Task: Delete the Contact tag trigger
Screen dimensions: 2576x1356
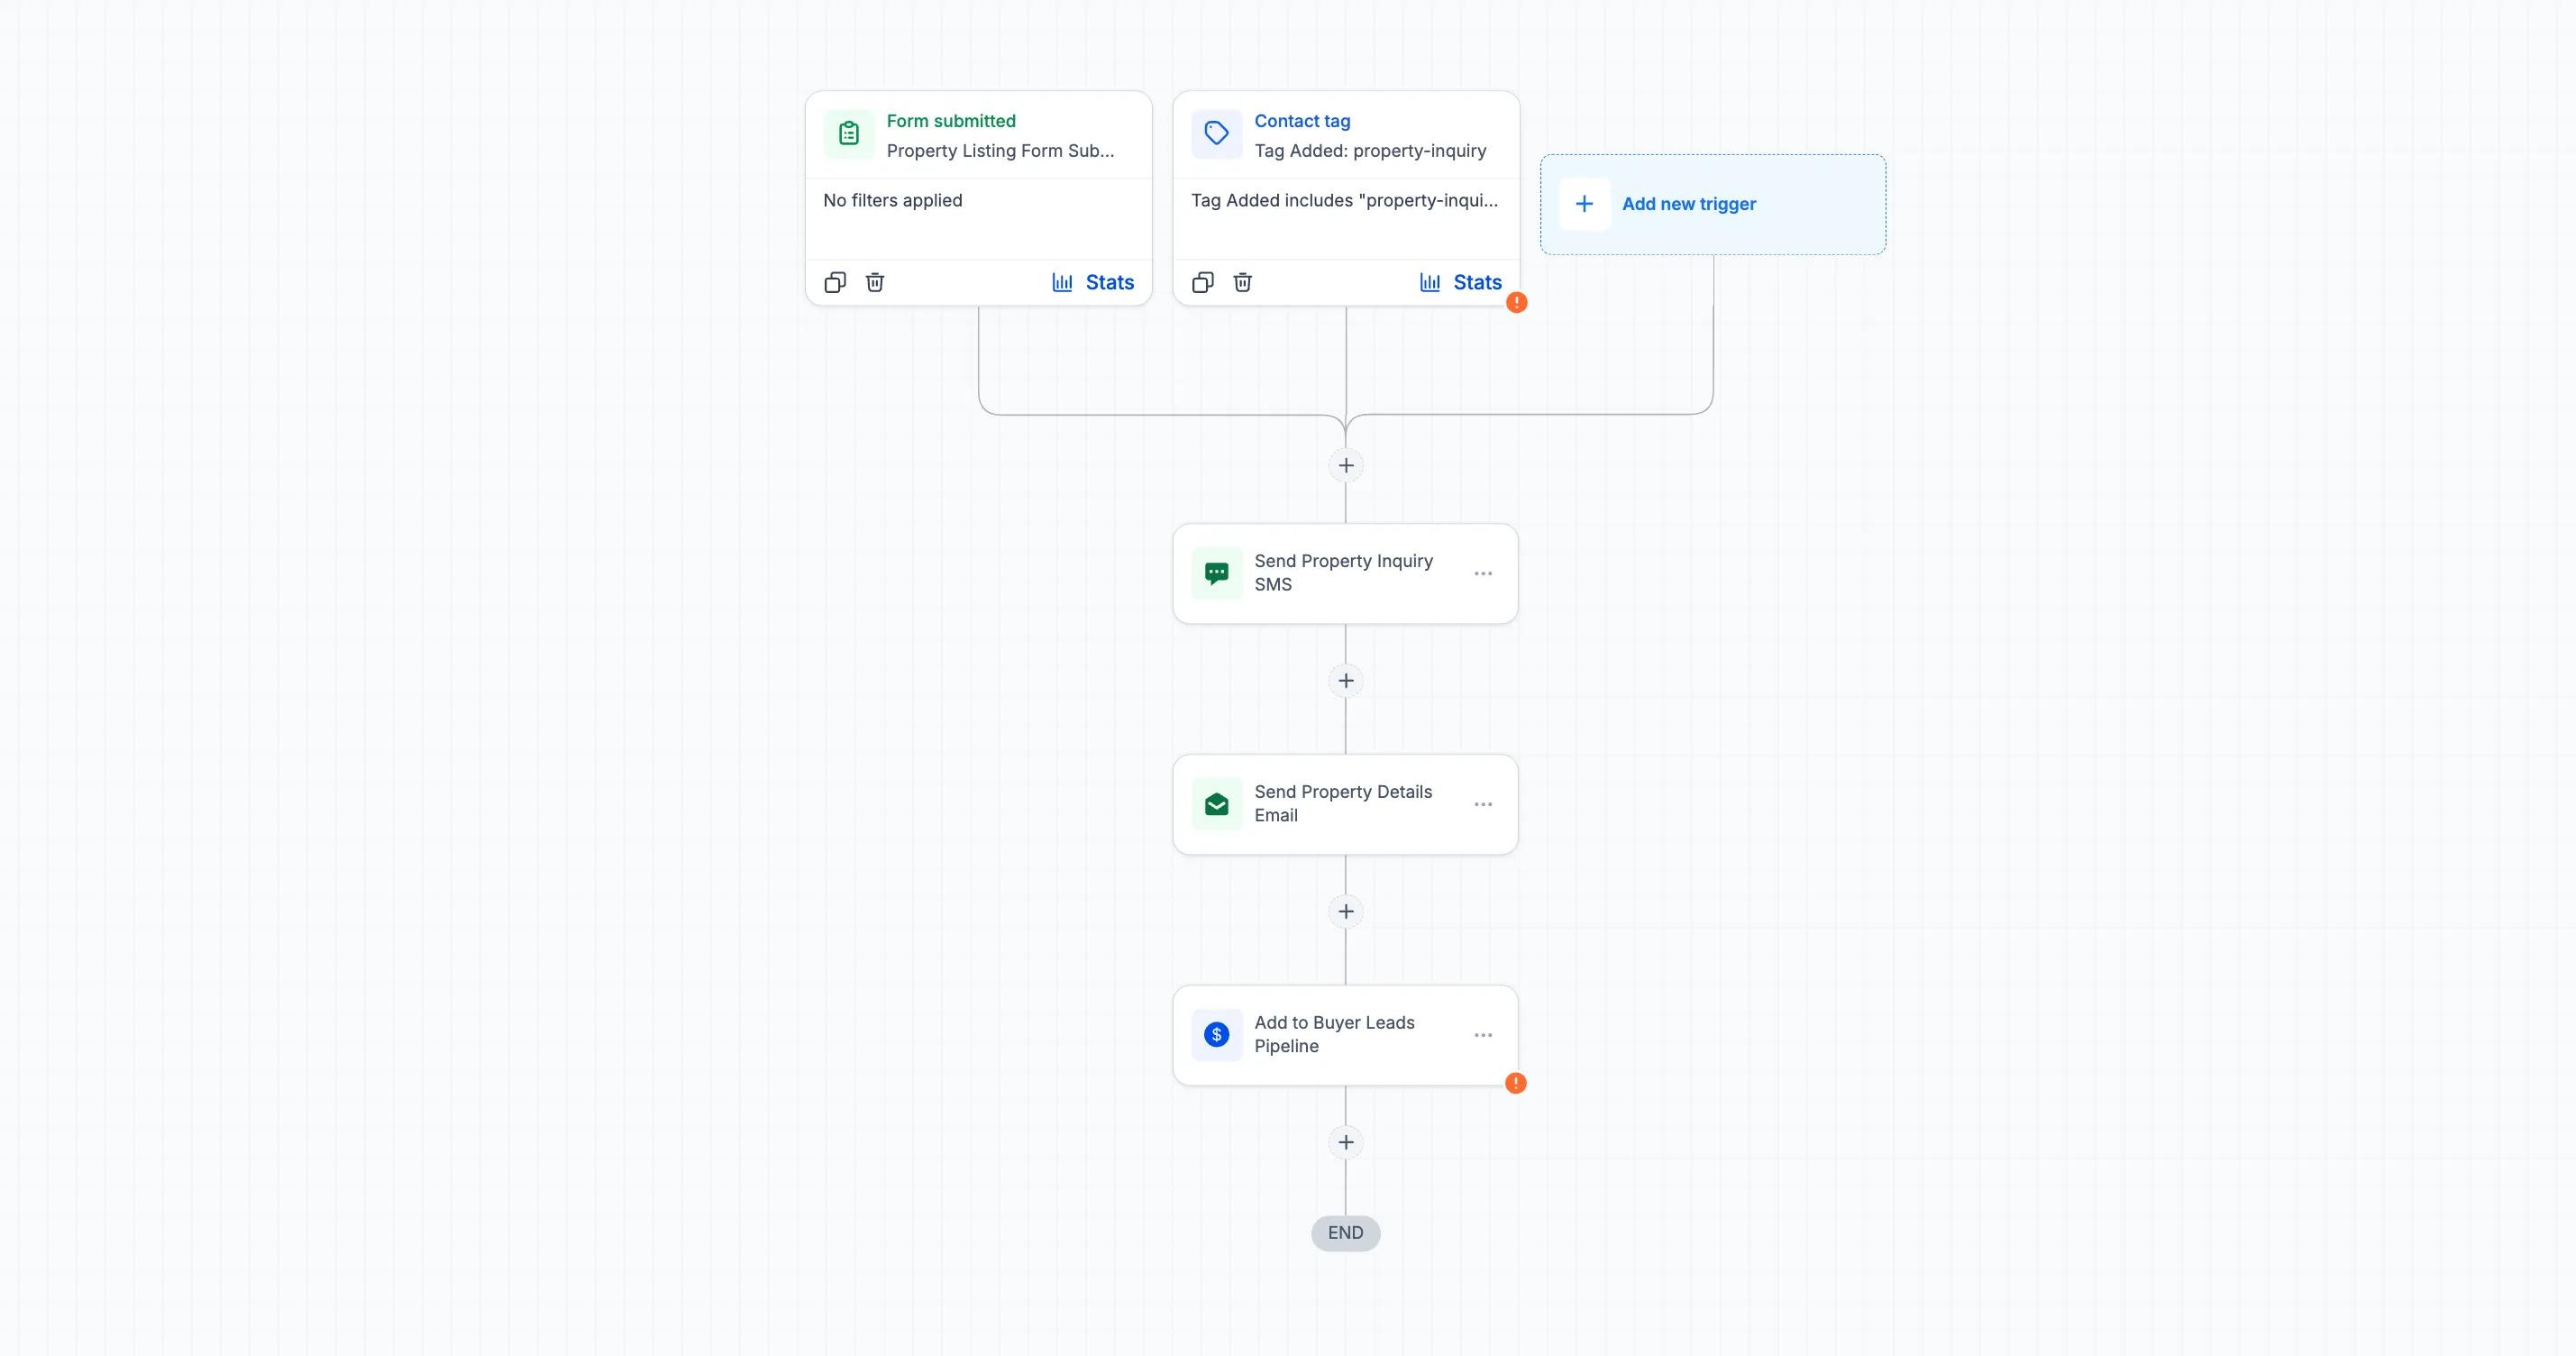Action: click(1243, 283)
